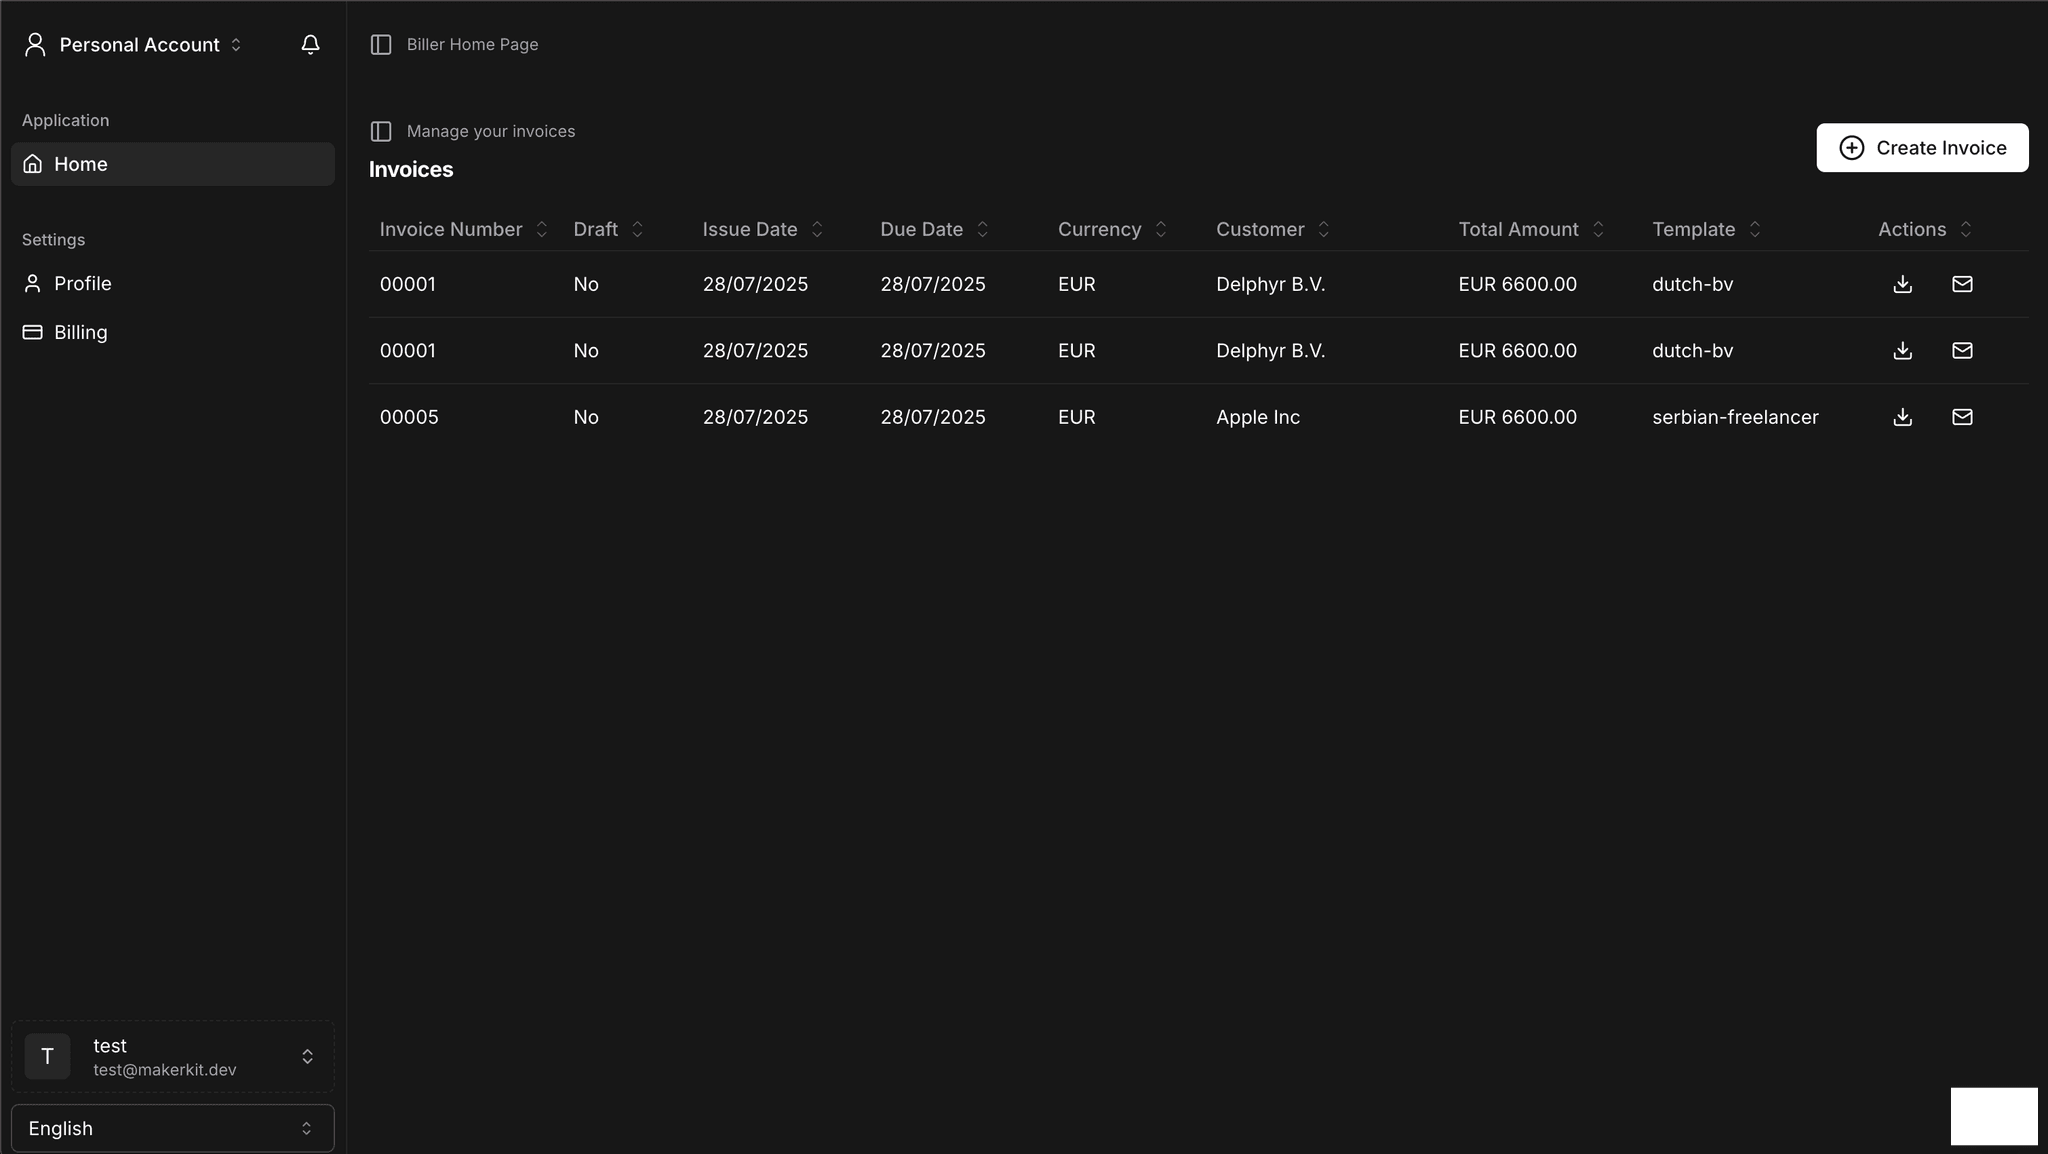Download the second Delphyr B.V. invoice

(x=1901, y=350)
